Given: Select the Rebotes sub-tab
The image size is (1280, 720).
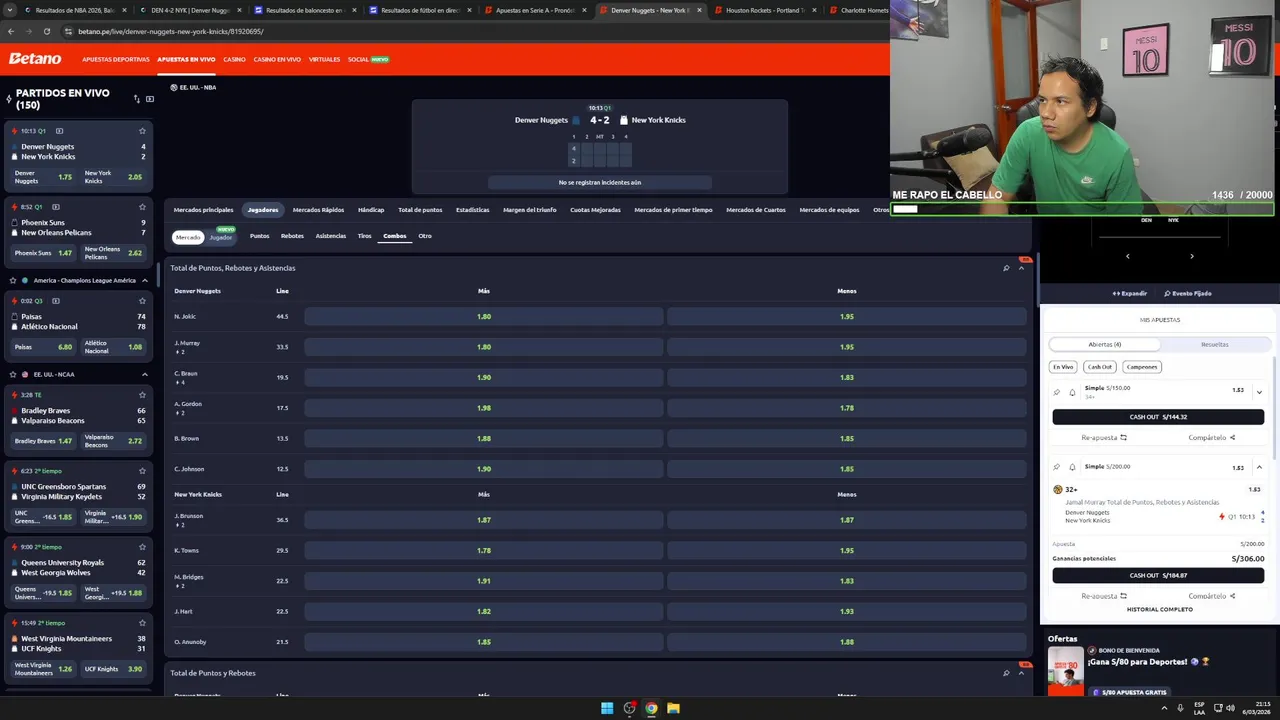Looking at the screenshot, I should pyautogui.click(x=292, y=236).
